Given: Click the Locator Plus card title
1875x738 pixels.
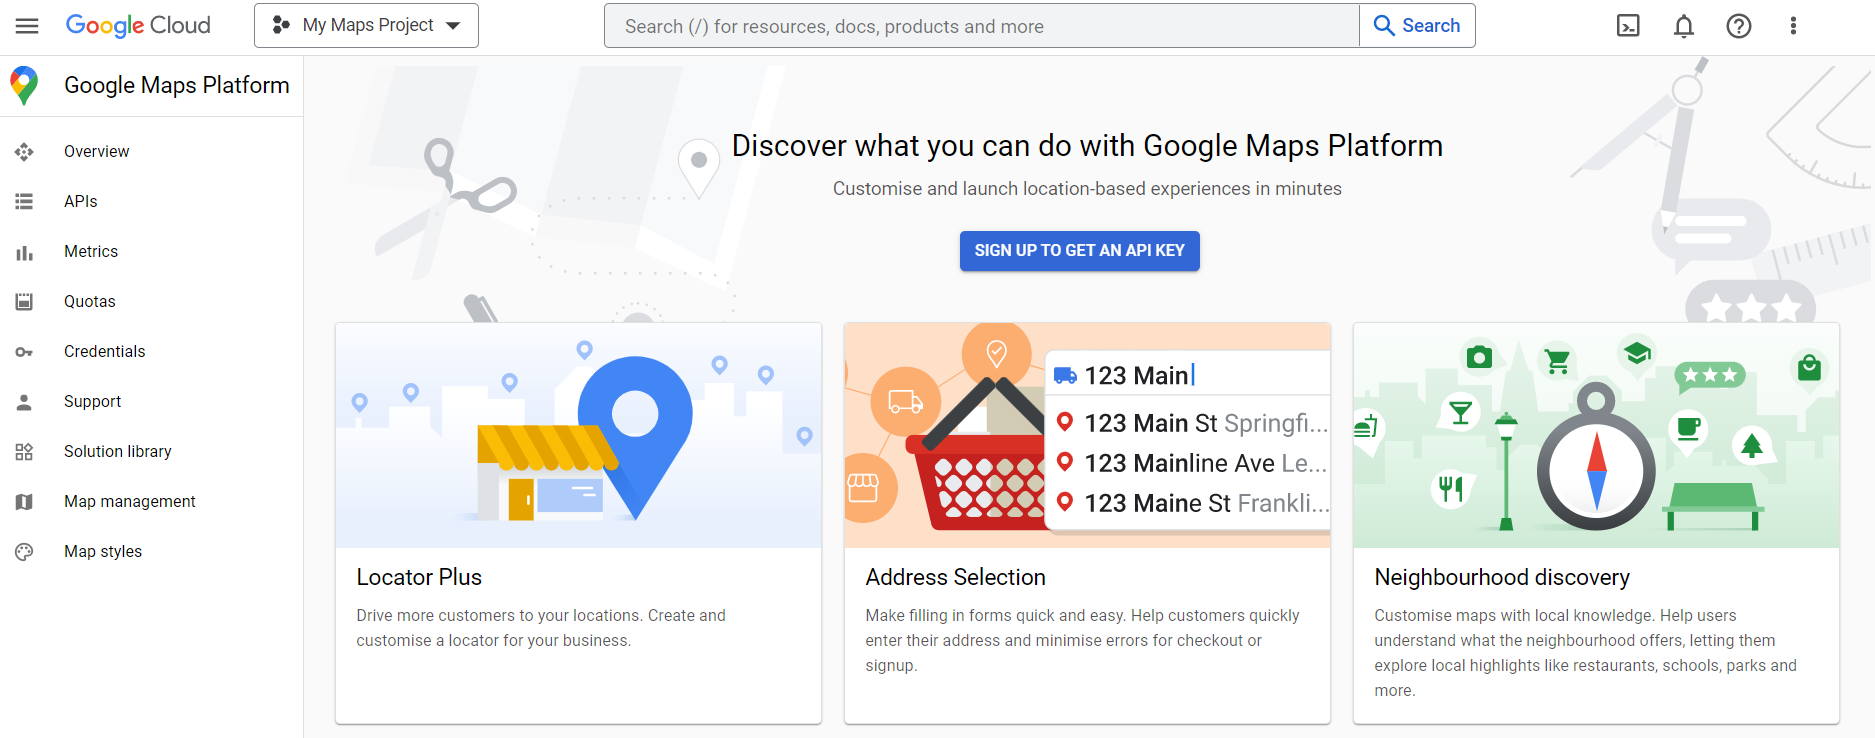Looking at the screenshot, I should [x=419, y=577].
